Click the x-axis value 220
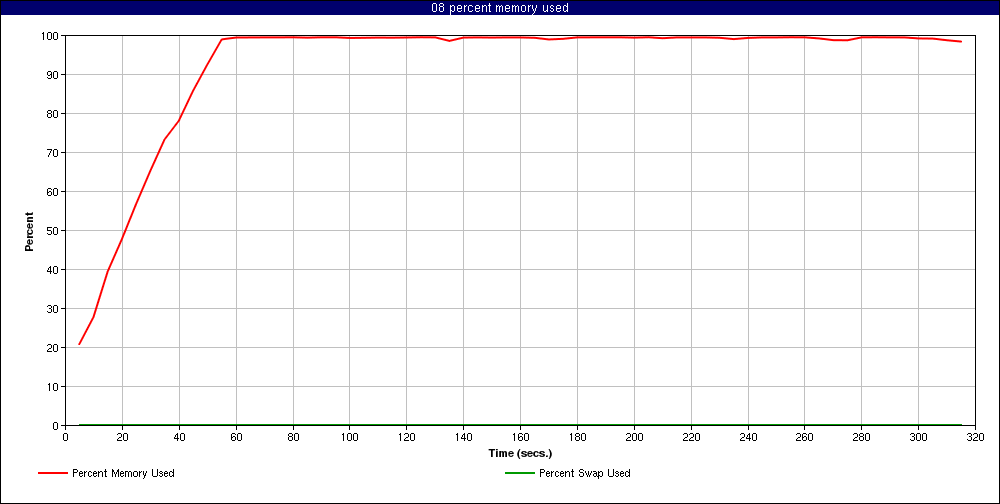This screenshot has width=1000, height=504. click(691, 437)
